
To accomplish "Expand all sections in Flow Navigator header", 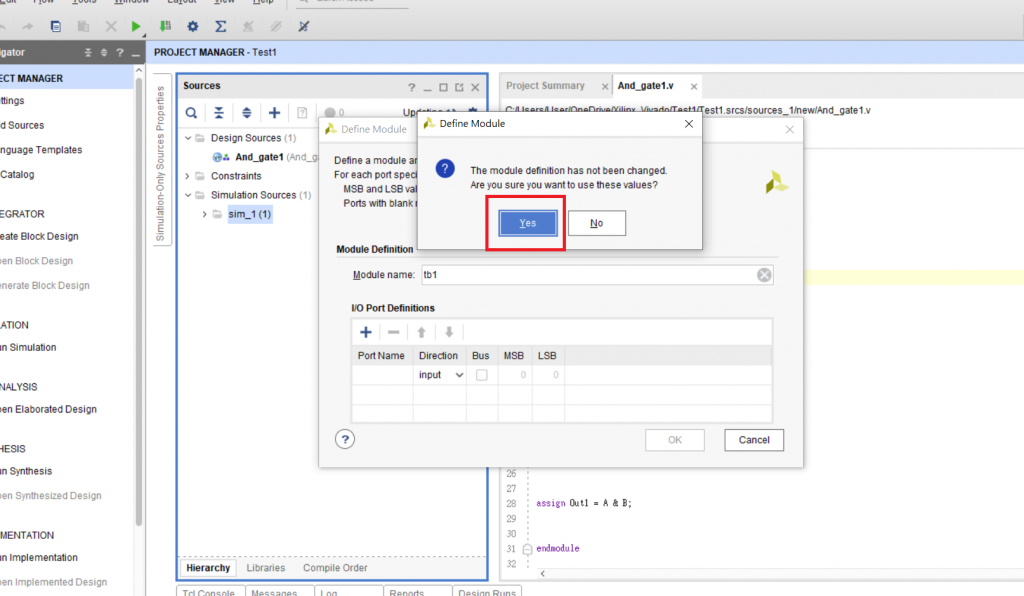I will (x=104, y=52).
